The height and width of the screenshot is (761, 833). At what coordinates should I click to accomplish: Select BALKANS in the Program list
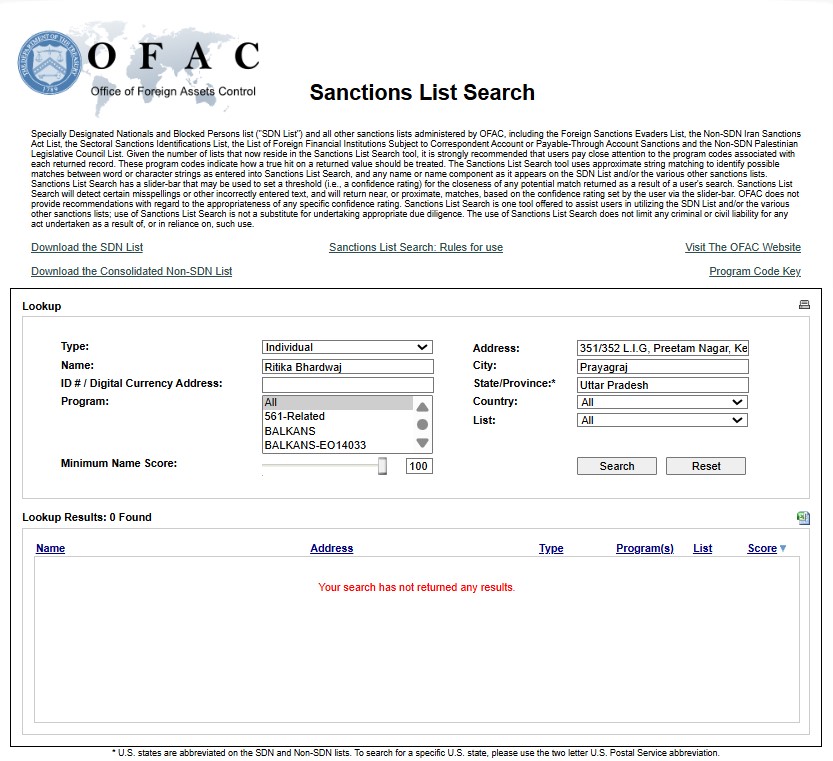click(x=290, y=431)
